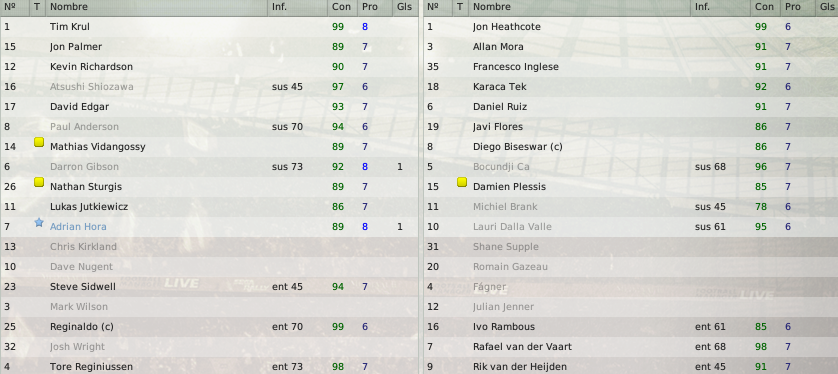838x374 pixels.
Task: Select unused substitute Chris Kirkland
Action: (209, 247)
